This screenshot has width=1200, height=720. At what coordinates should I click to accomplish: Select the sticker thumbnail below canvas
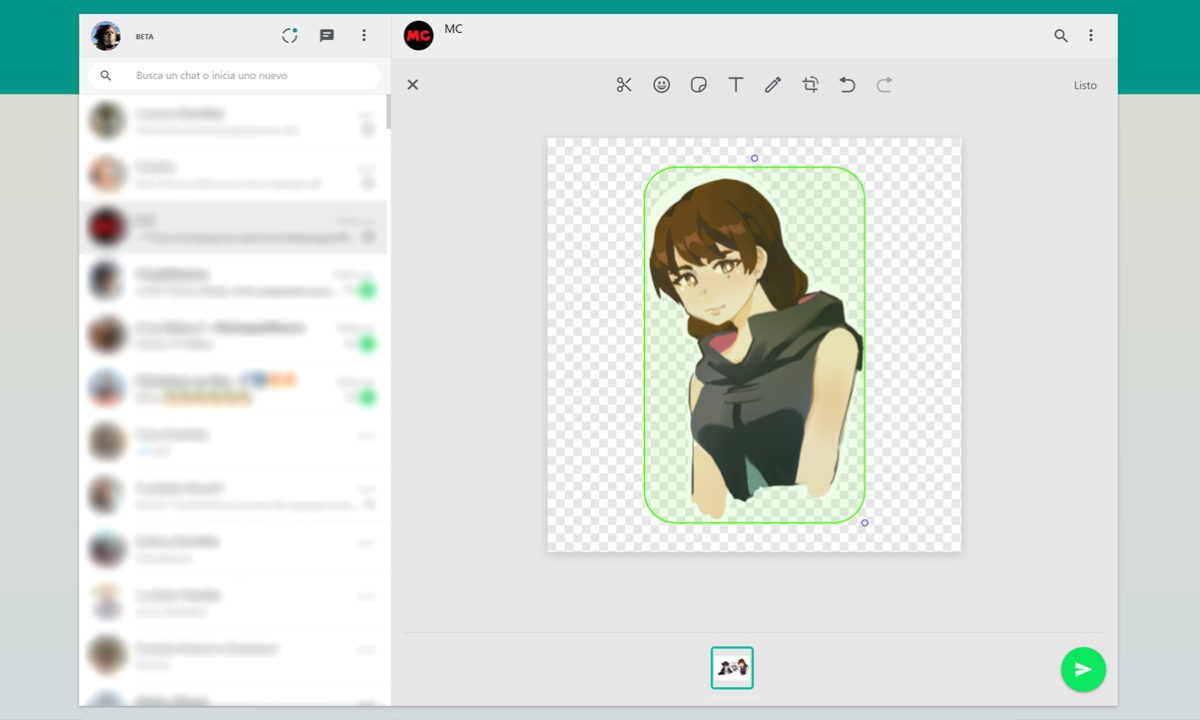tap(732, 668)
